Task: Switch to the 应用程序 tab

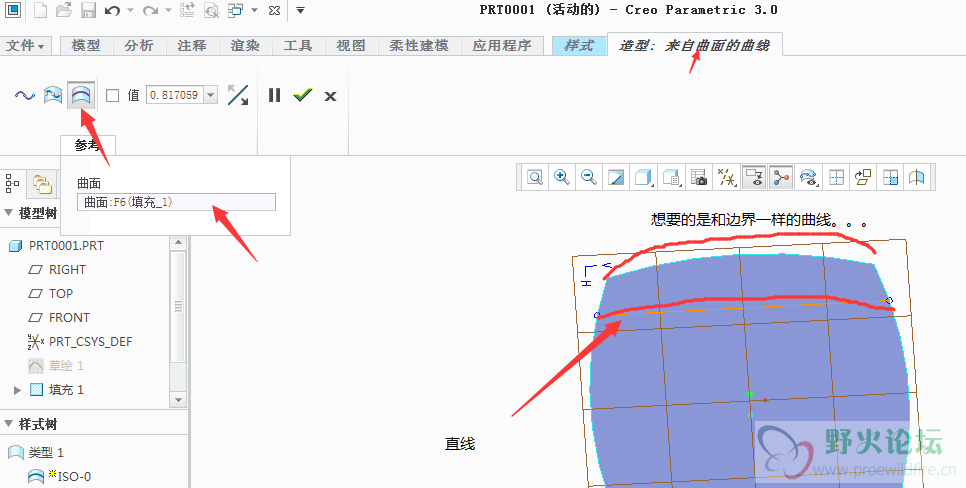Action: click(502, 46)
